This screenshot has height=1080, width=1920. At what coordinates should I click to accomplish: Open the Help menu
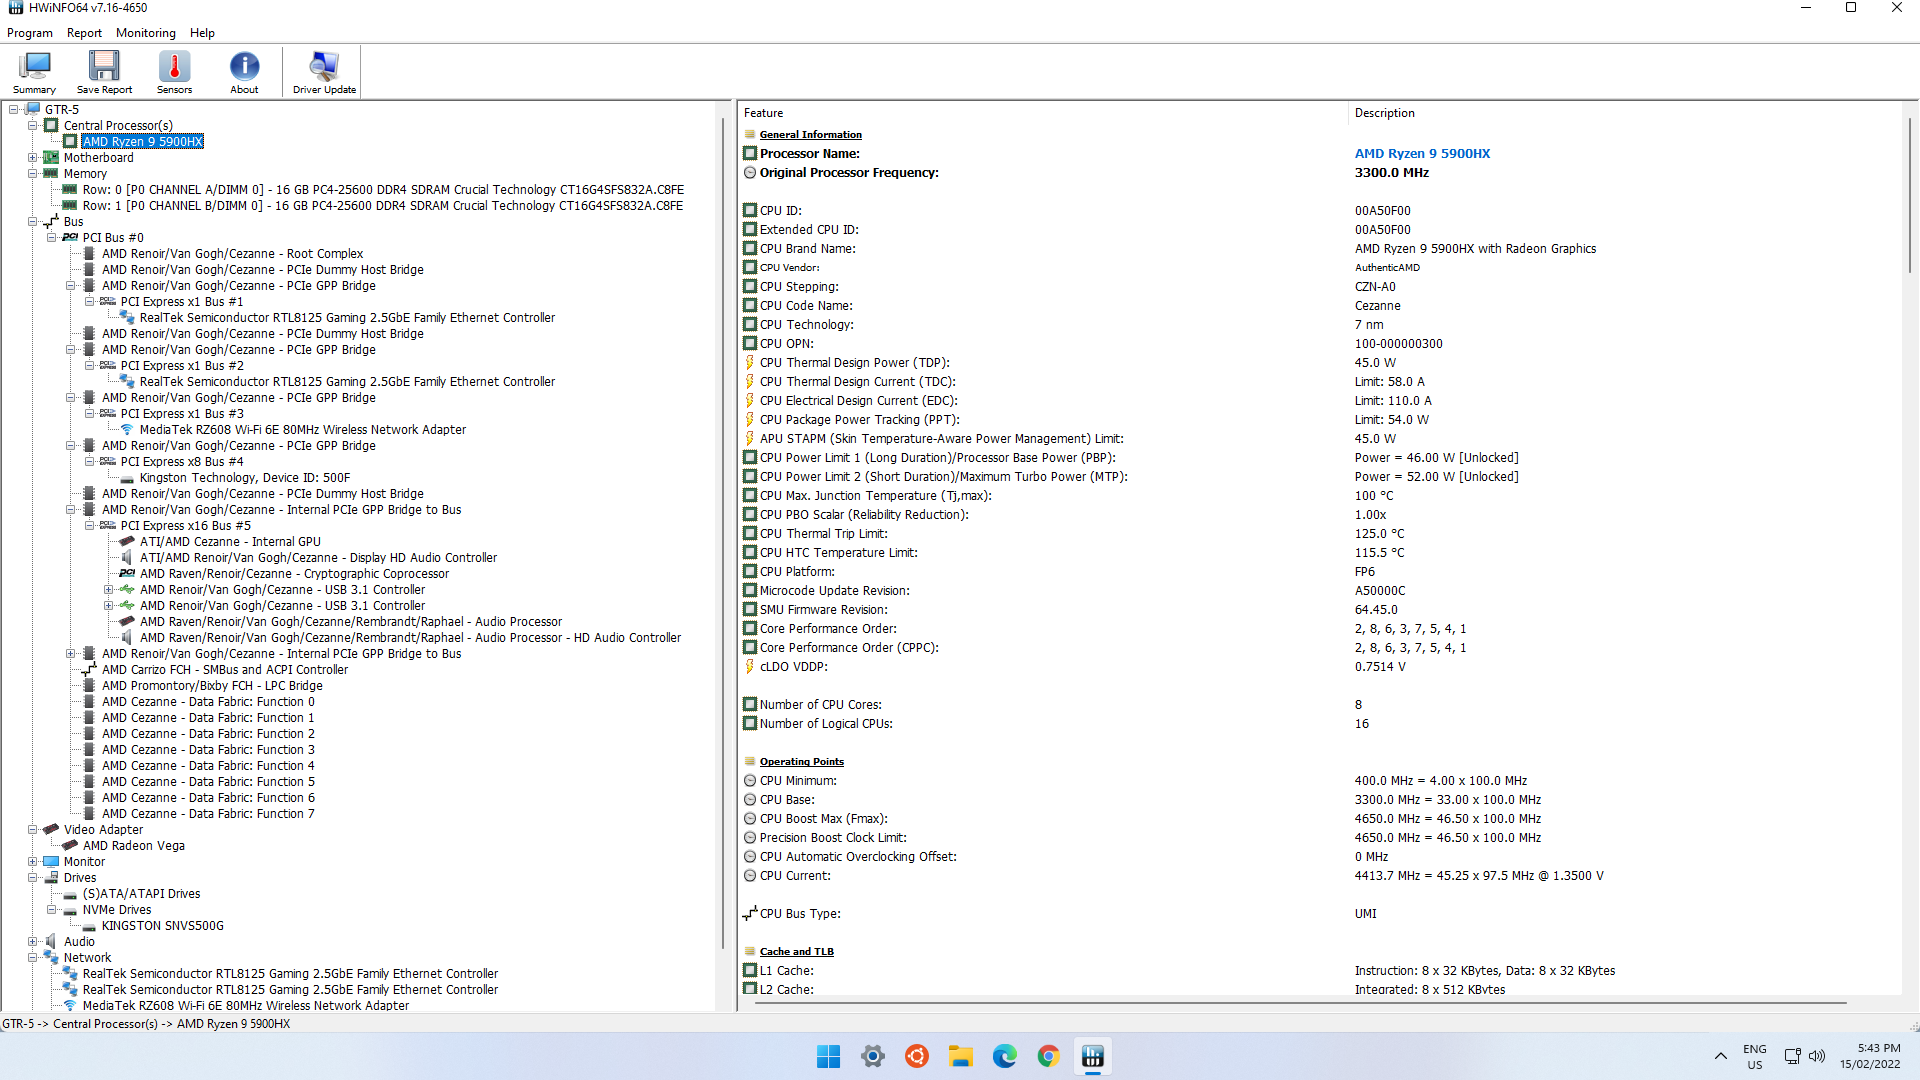point(202,33)
